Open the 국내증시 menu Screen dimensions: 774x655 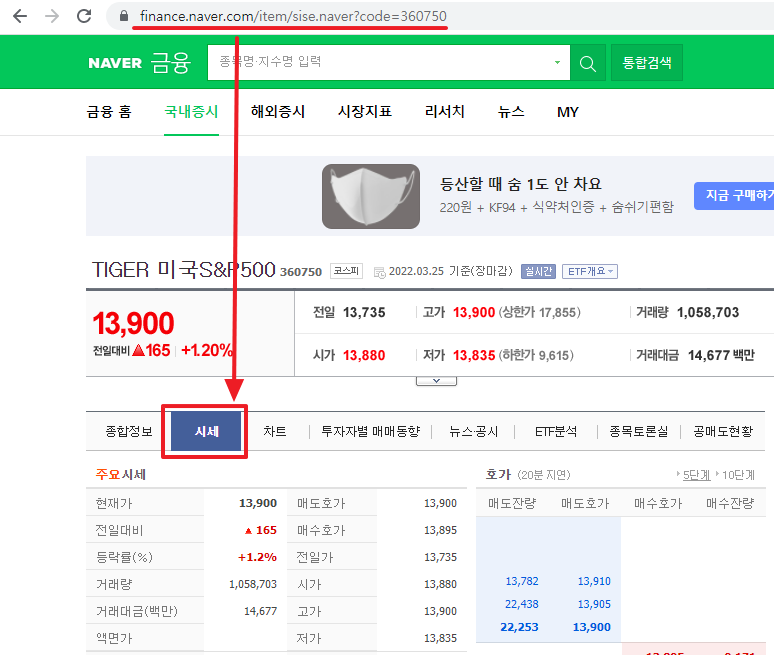(x=191, y=112)
